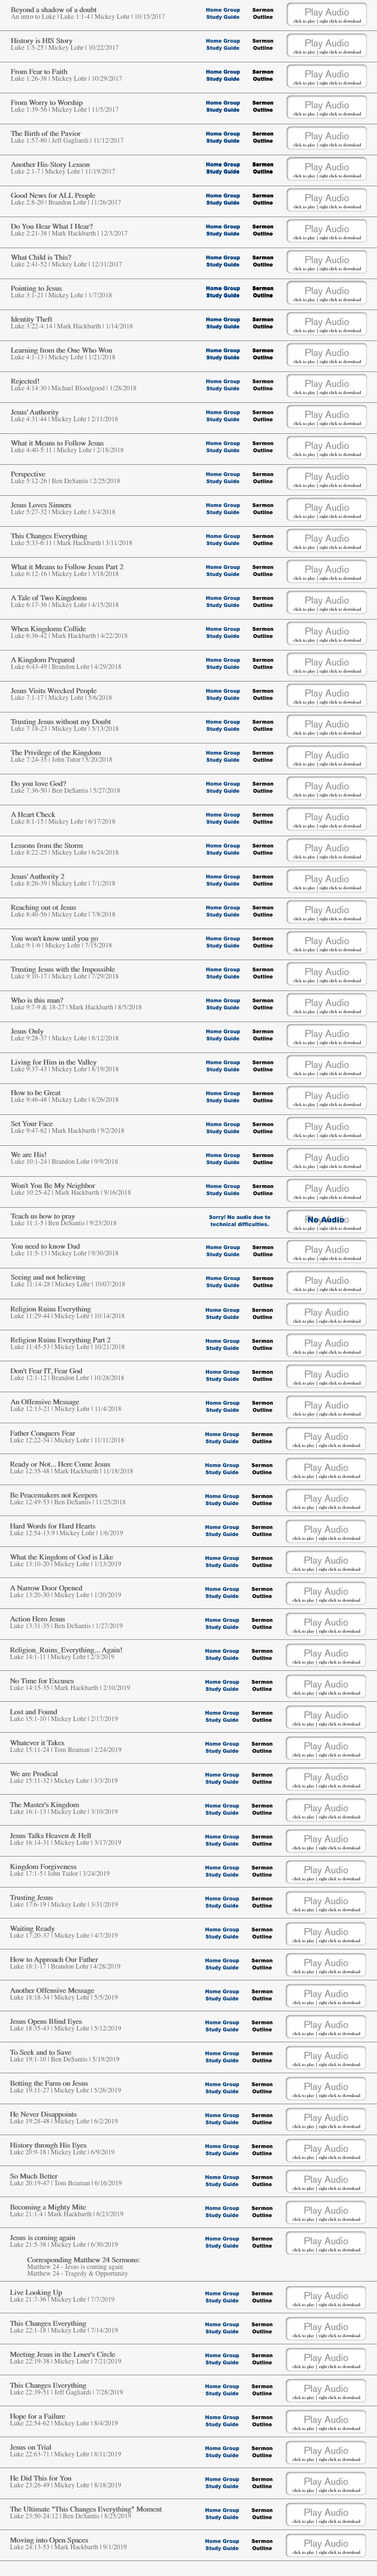This screenshot has width=377, height=2576.
Task: Open Home Group Study Guide for Perspective
Action: point(222,478)
